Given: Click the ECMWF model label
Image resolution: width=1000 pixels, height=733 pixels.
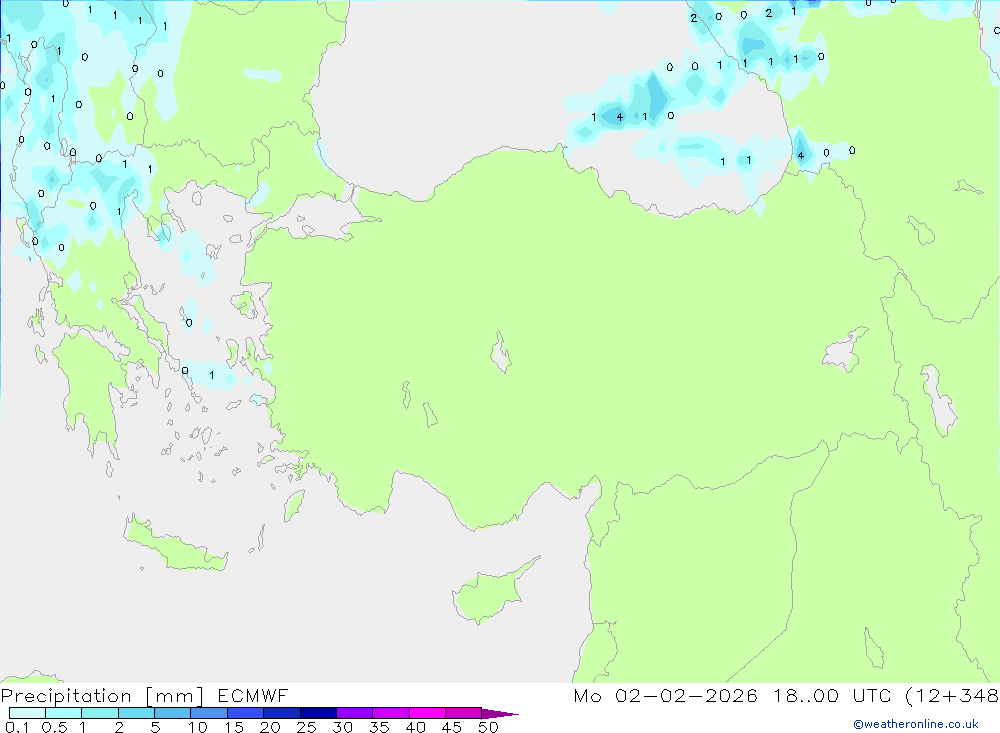Looking at the screenshot, I should click(253, 695).
